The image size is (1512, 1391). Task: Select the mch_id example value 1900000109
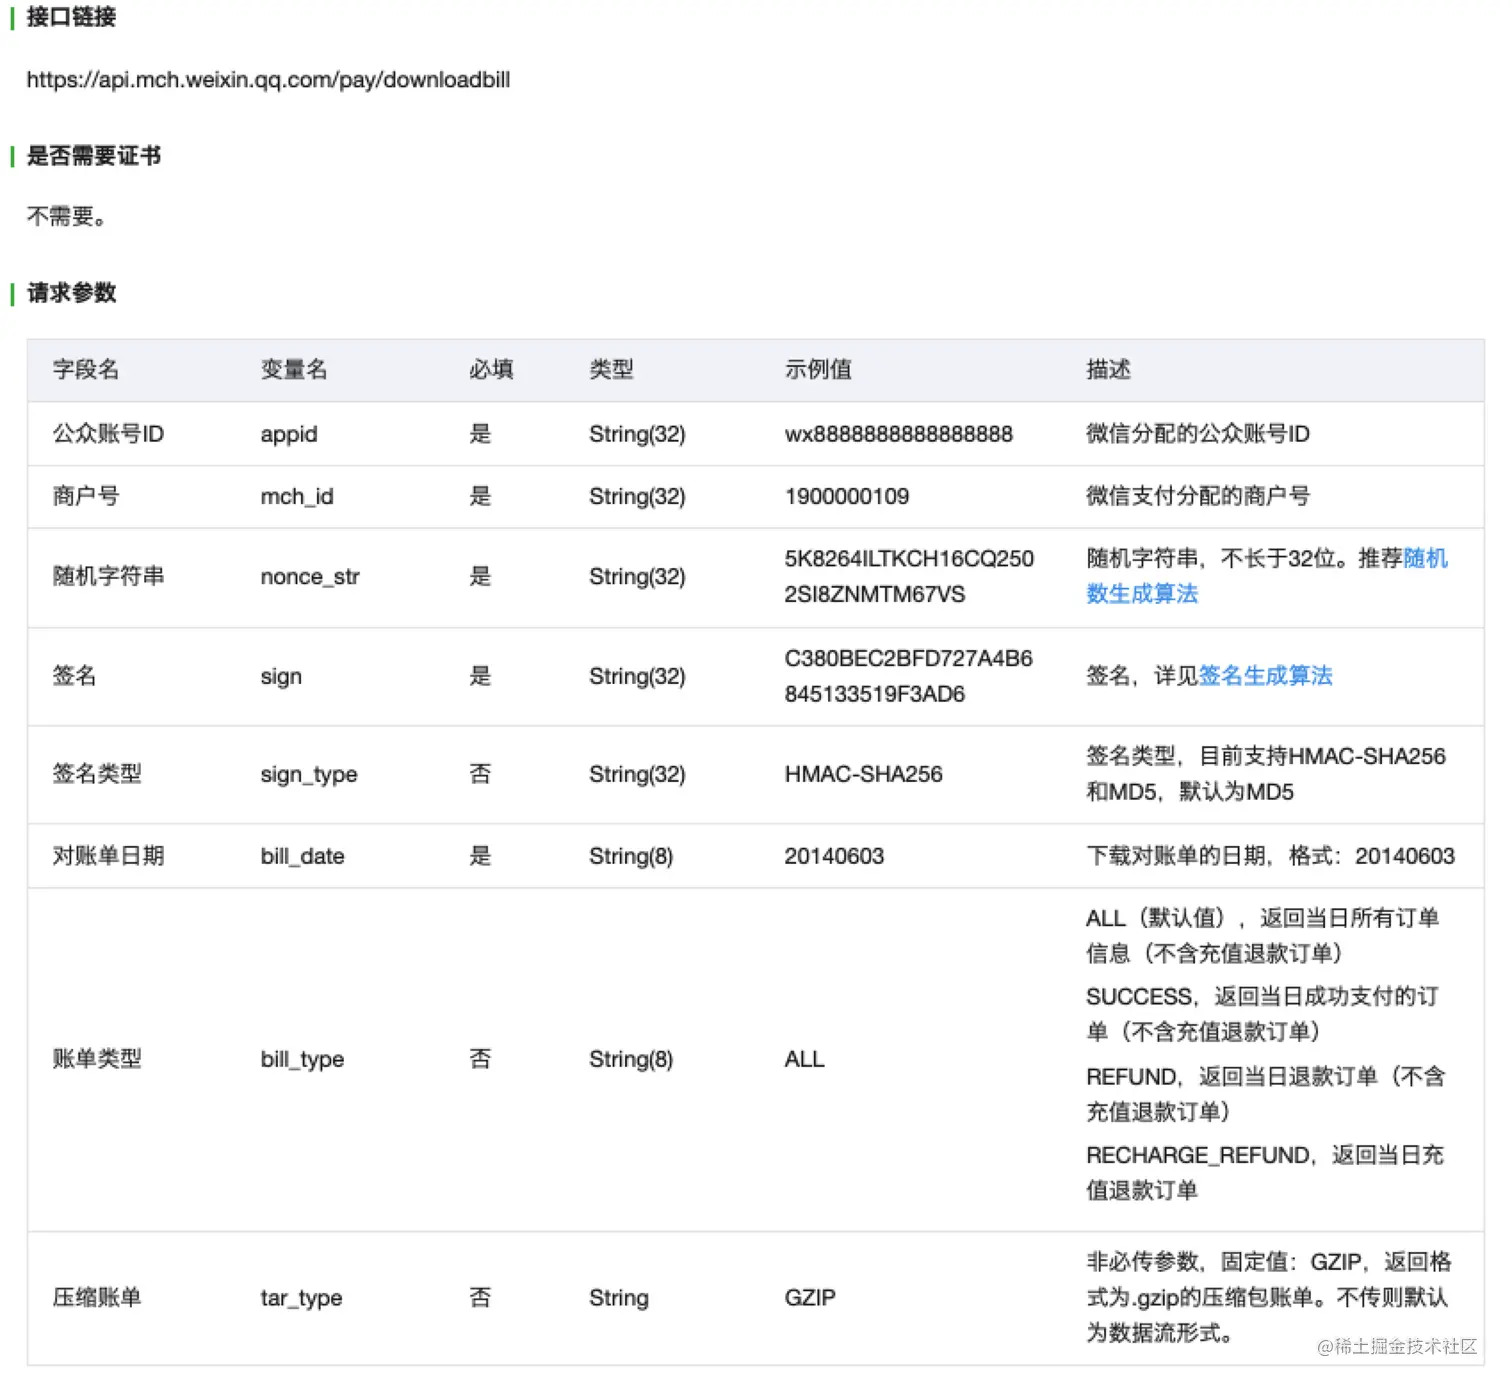click(x=846, y=496)
